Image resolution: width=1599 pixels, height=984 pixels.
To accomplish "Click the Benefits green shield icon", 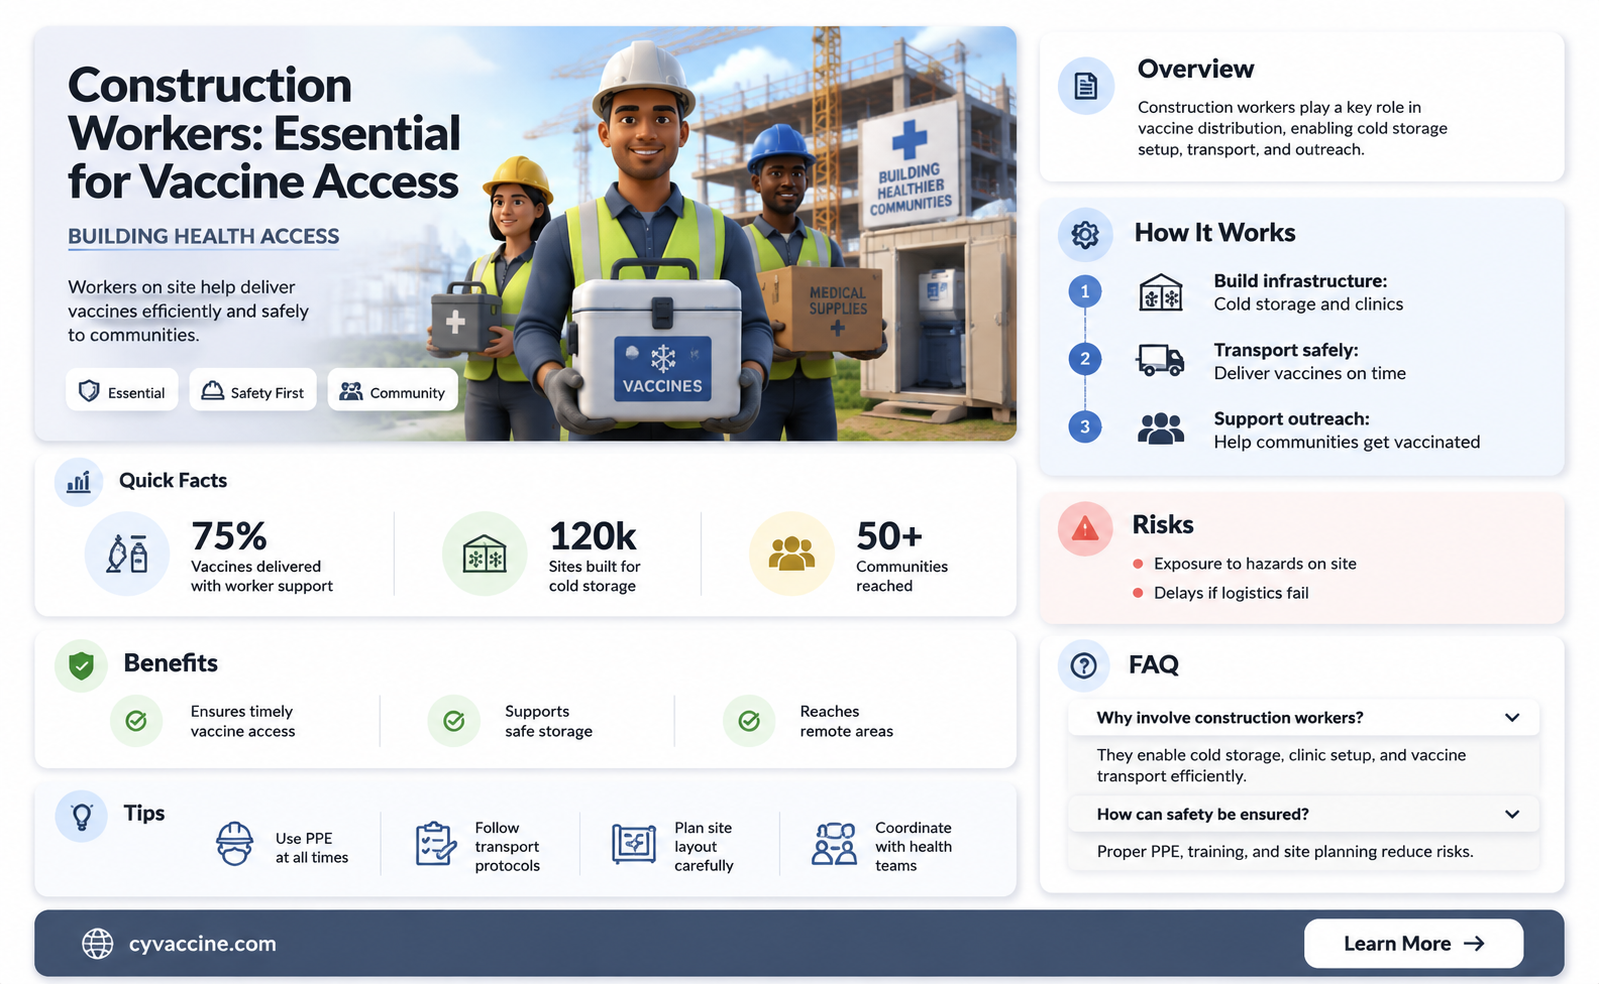I will [81, 665].
